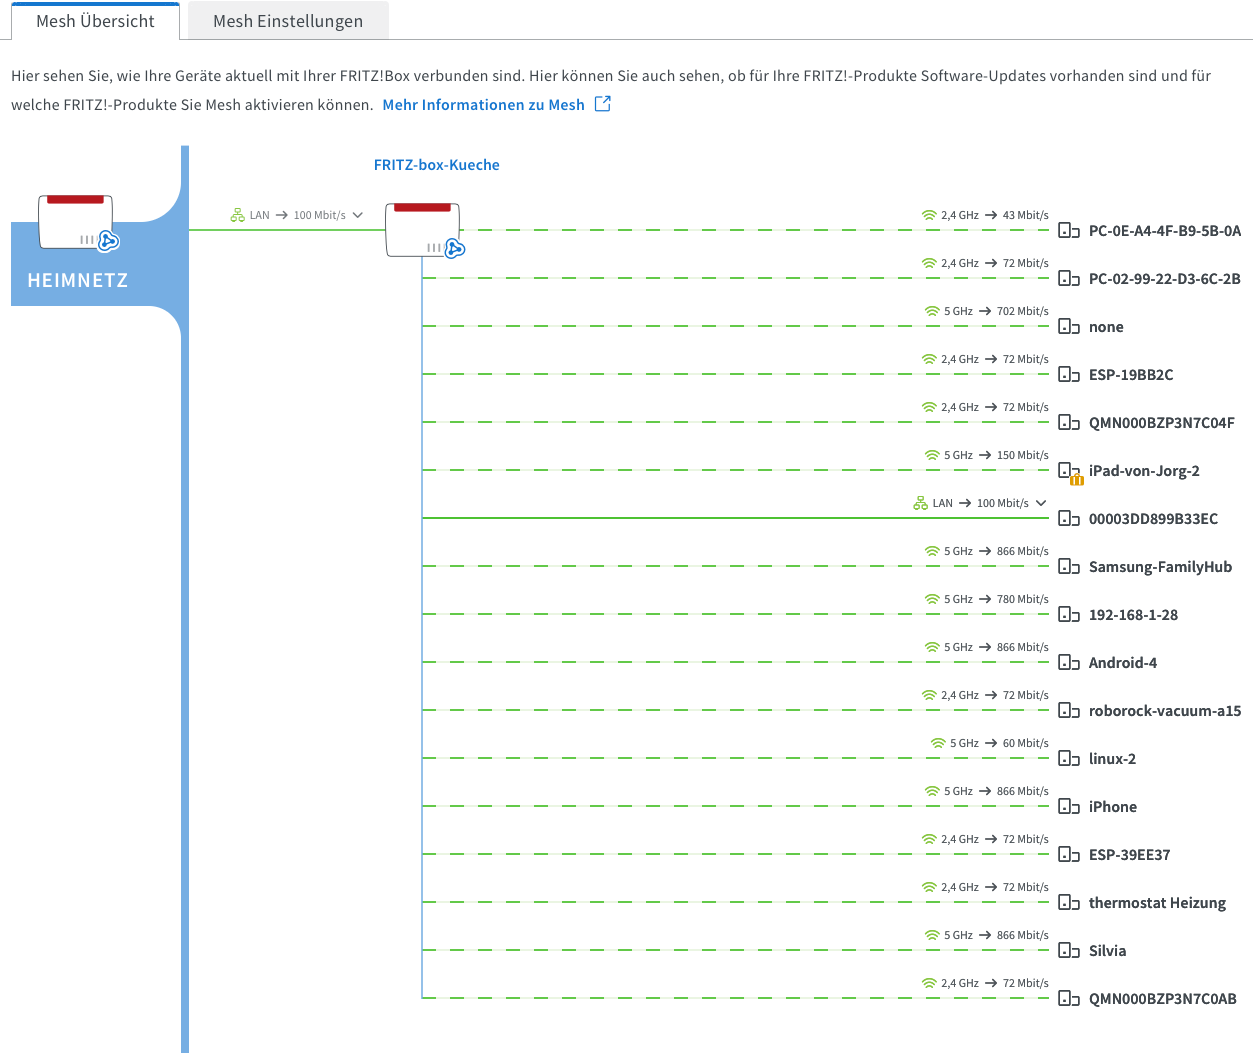This screenshot has width=1253, height=1053.
Task: Click device icon for QMN000BZP3N7C0AB
Action: click(1069, 998)
